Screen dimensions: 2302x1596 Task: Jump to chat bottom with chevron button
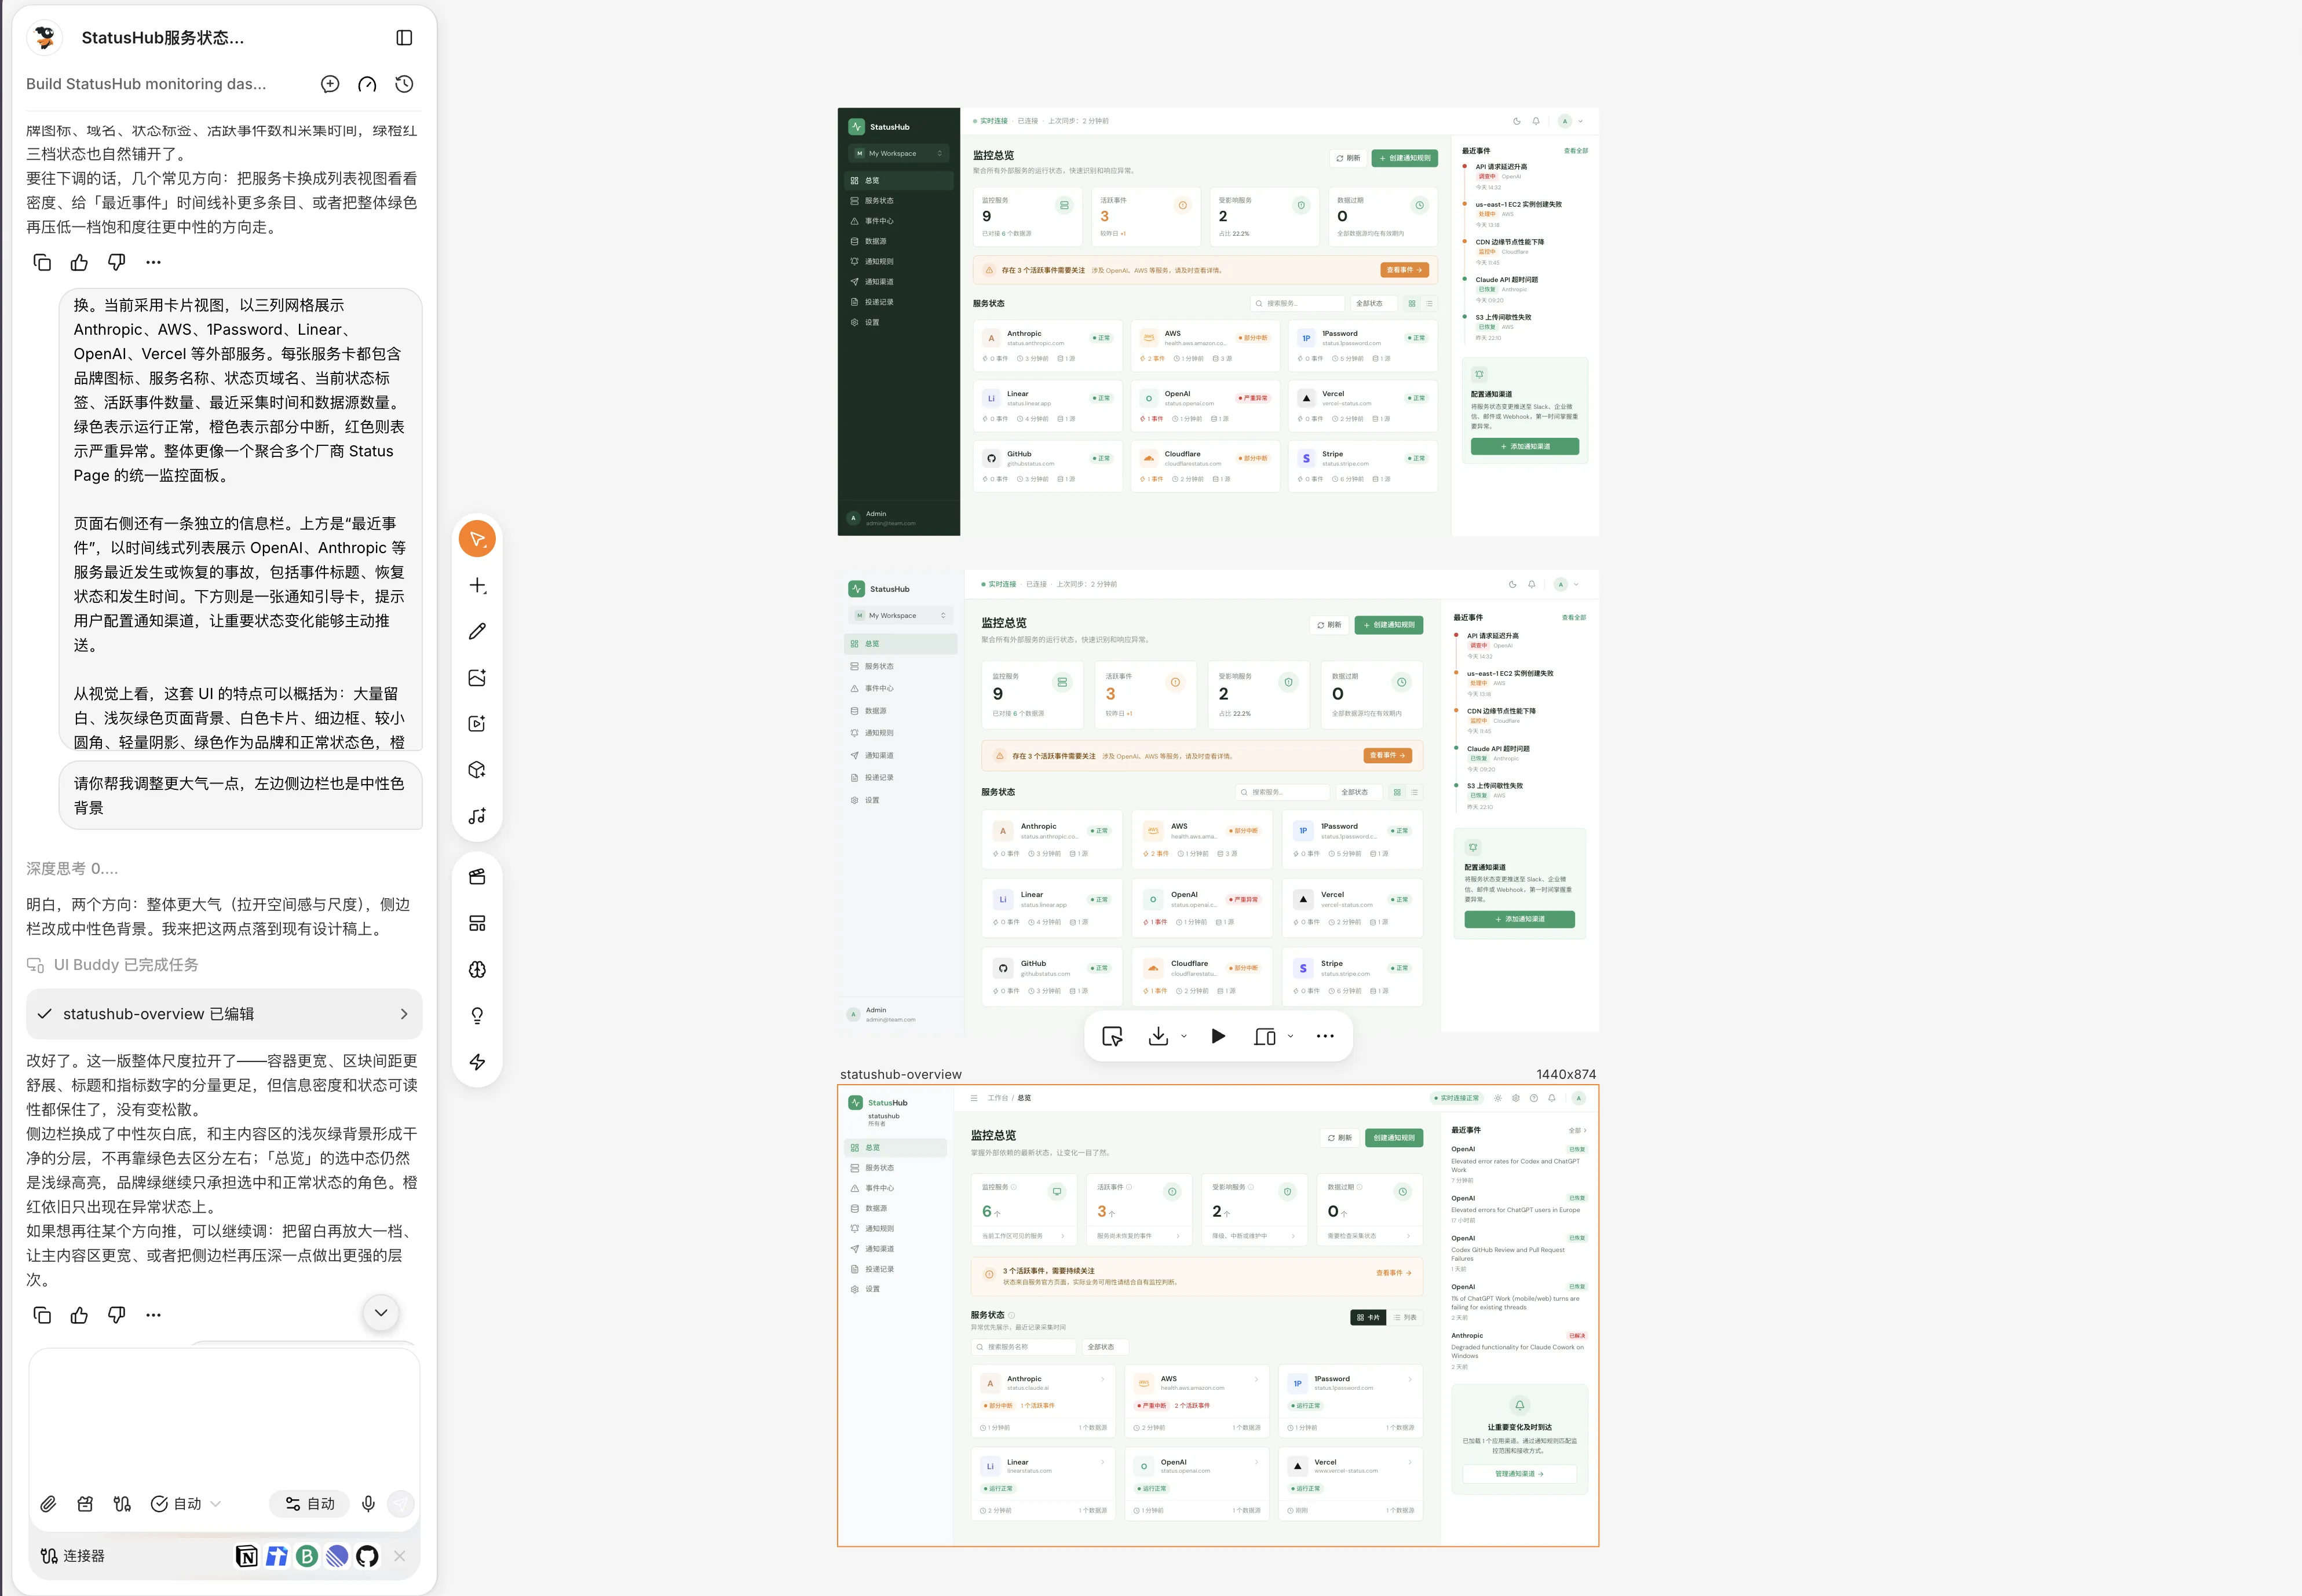click(x=381, y=1313)
